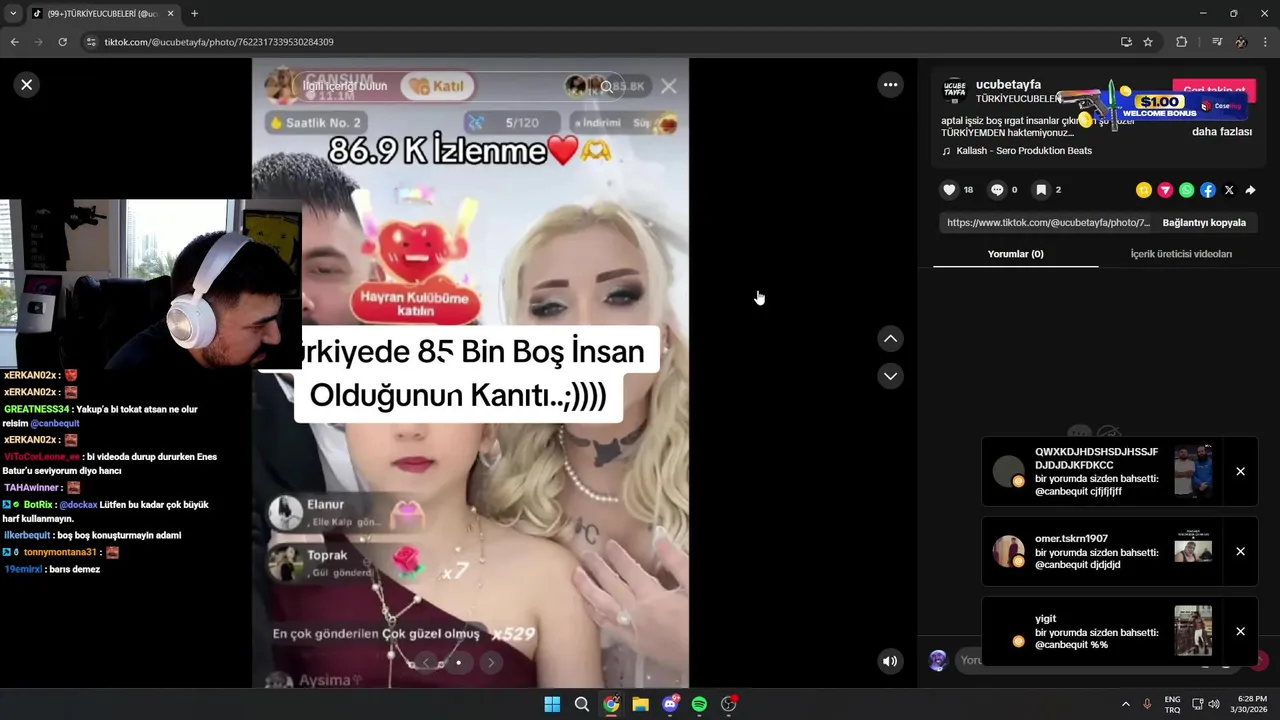Switch ENG TRQ input language
This screenshot has height=720, width=1280.
[1172, 704]
